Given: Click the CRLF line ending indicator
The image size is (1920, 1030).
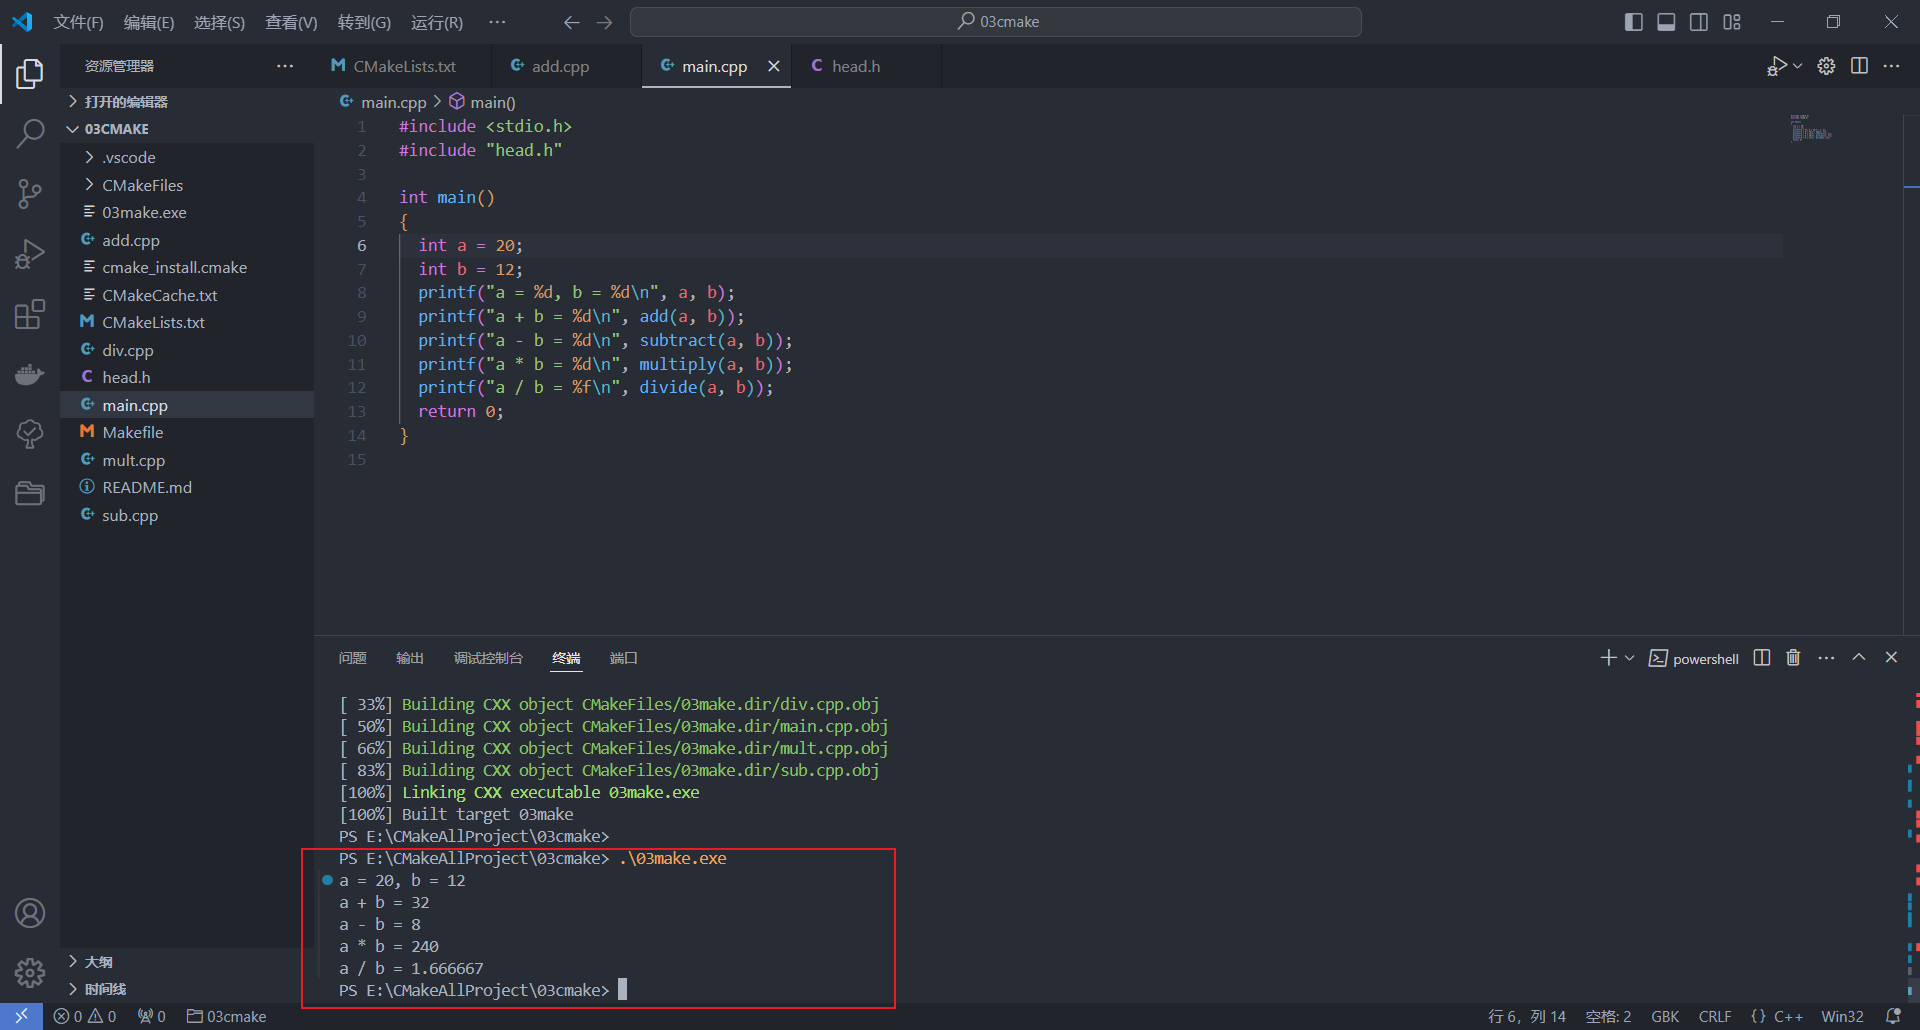Looking at the screenshot, I should [1715, 1016].
